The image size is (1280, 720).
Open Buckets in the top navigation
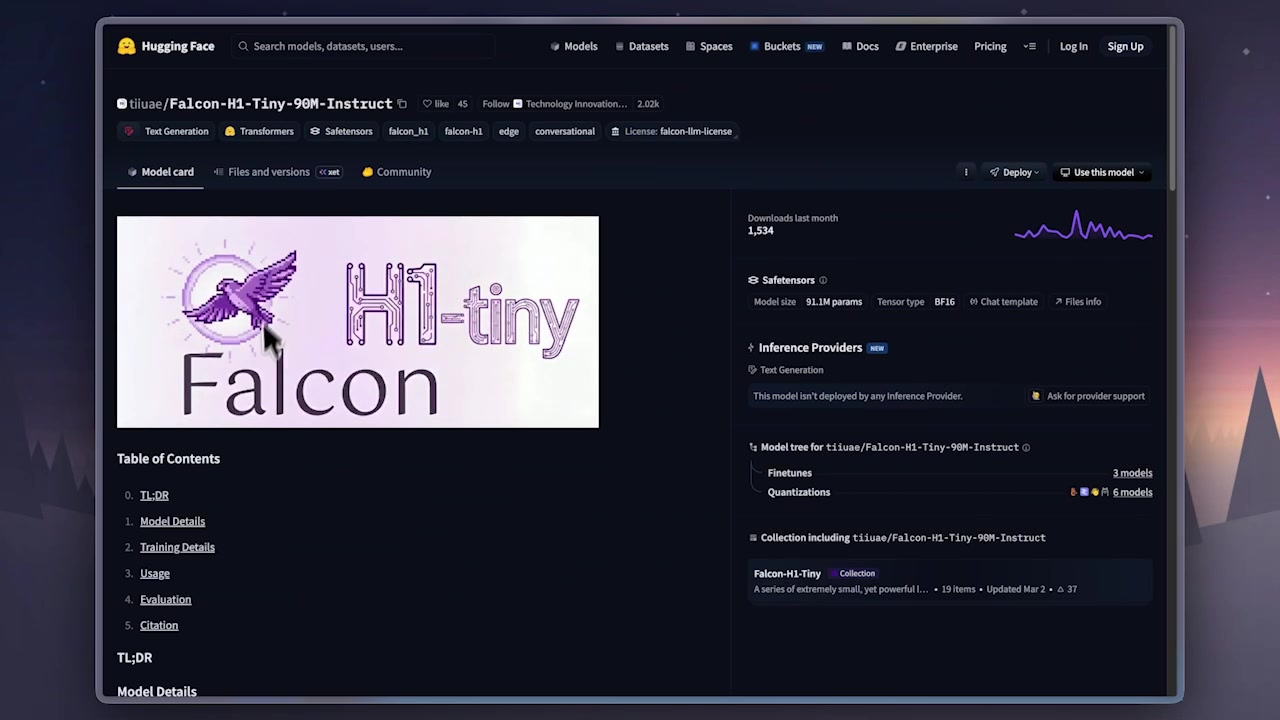pos(786,46)
